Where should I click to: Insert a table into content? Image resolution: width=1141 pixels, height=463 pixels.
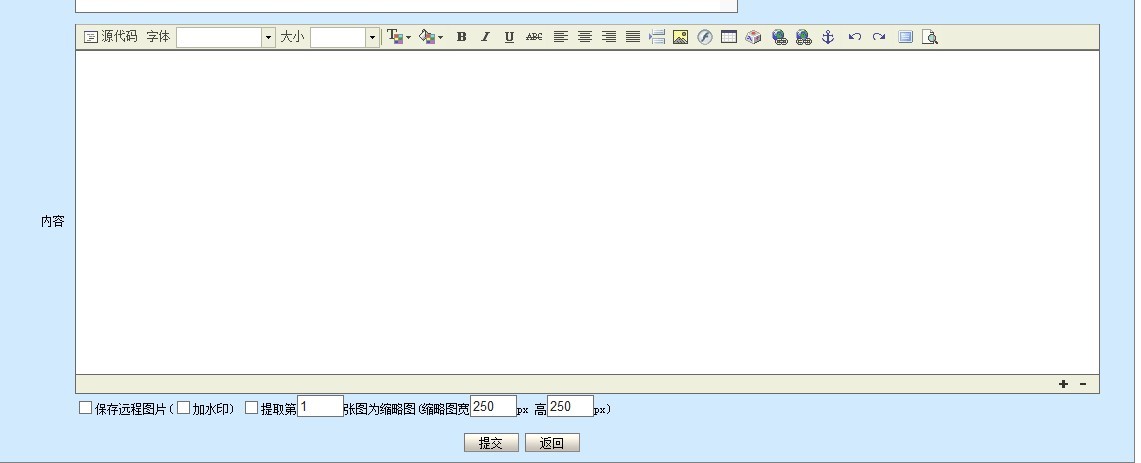tap(729, 37)
